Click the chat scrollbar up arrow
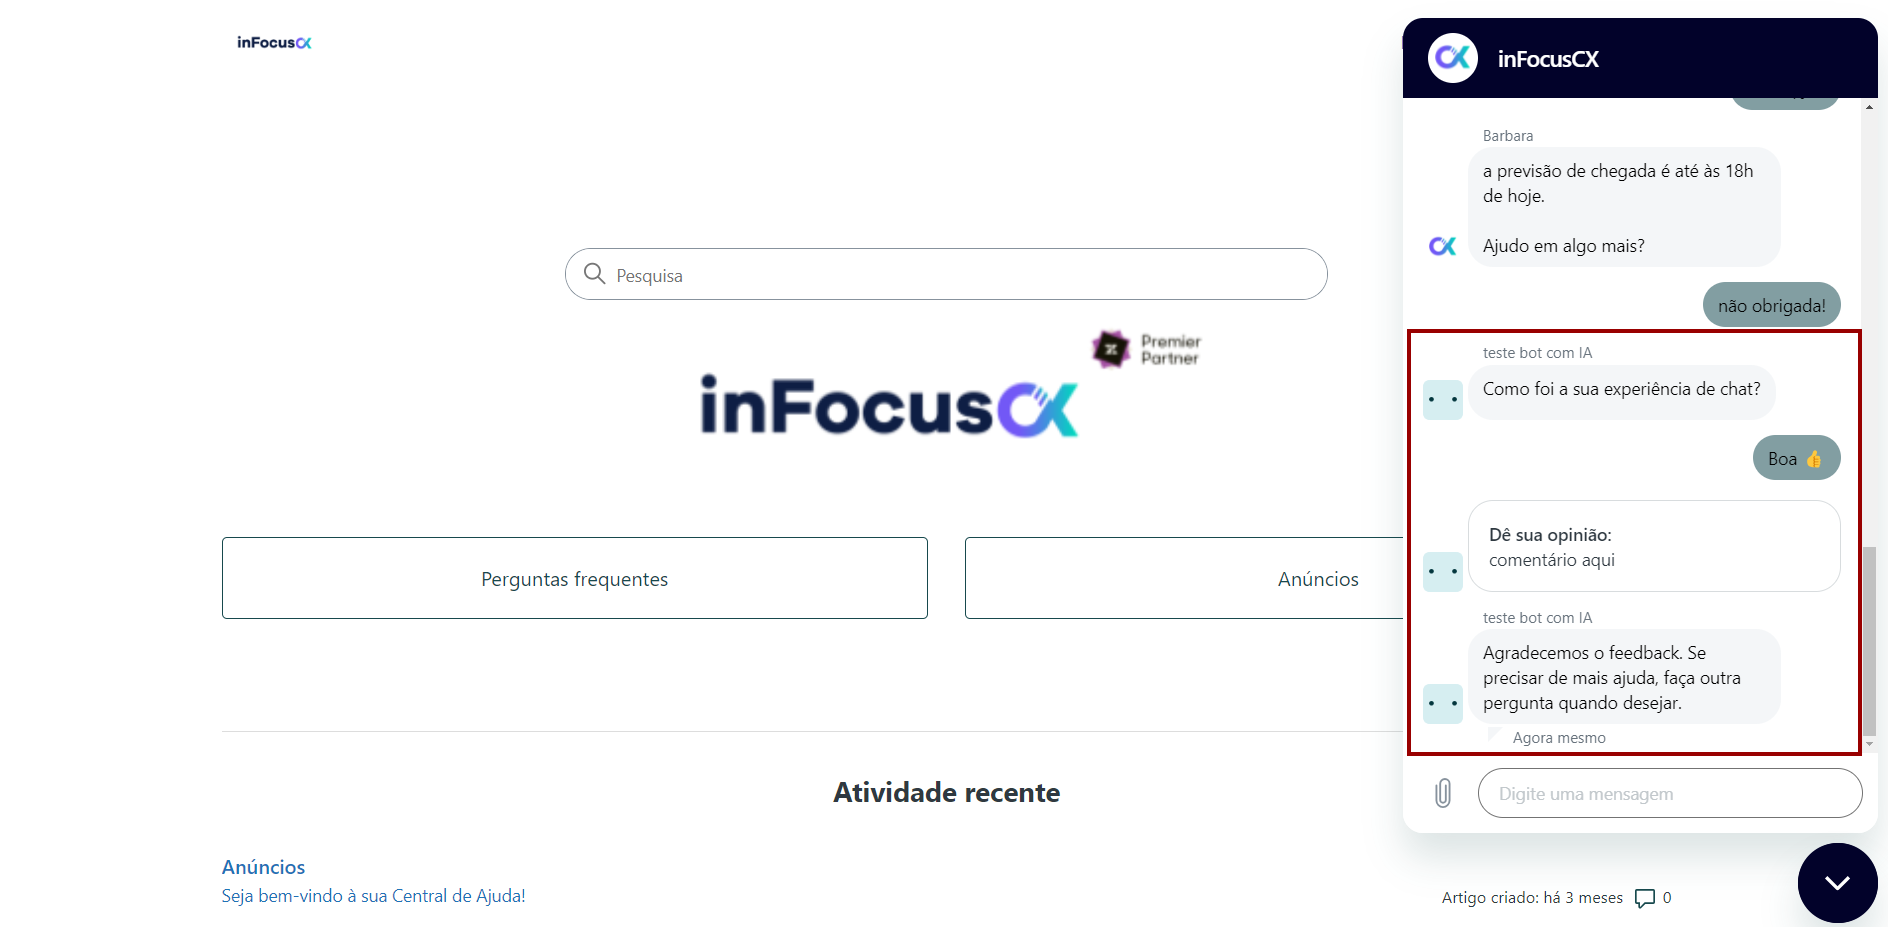 click(1869, 106)
